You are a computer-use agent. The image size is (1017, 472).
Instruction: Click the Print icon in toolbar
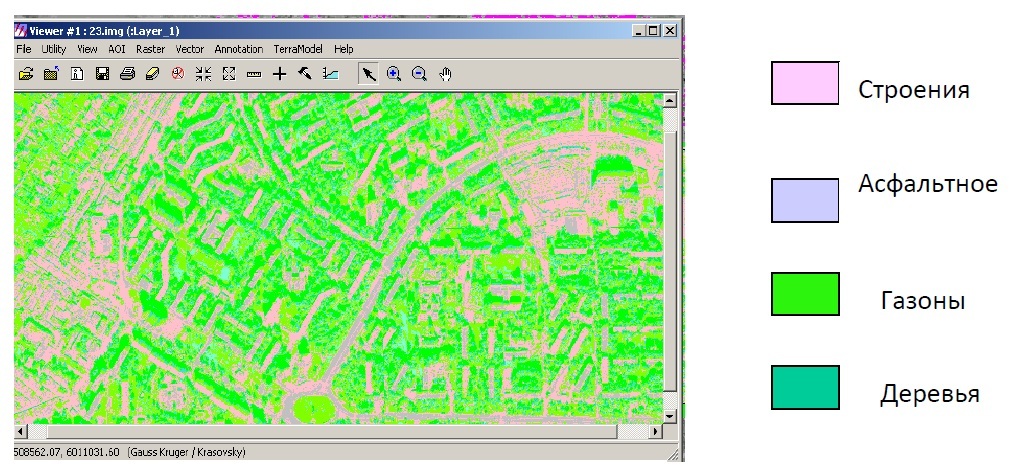[x=127, y=73]
